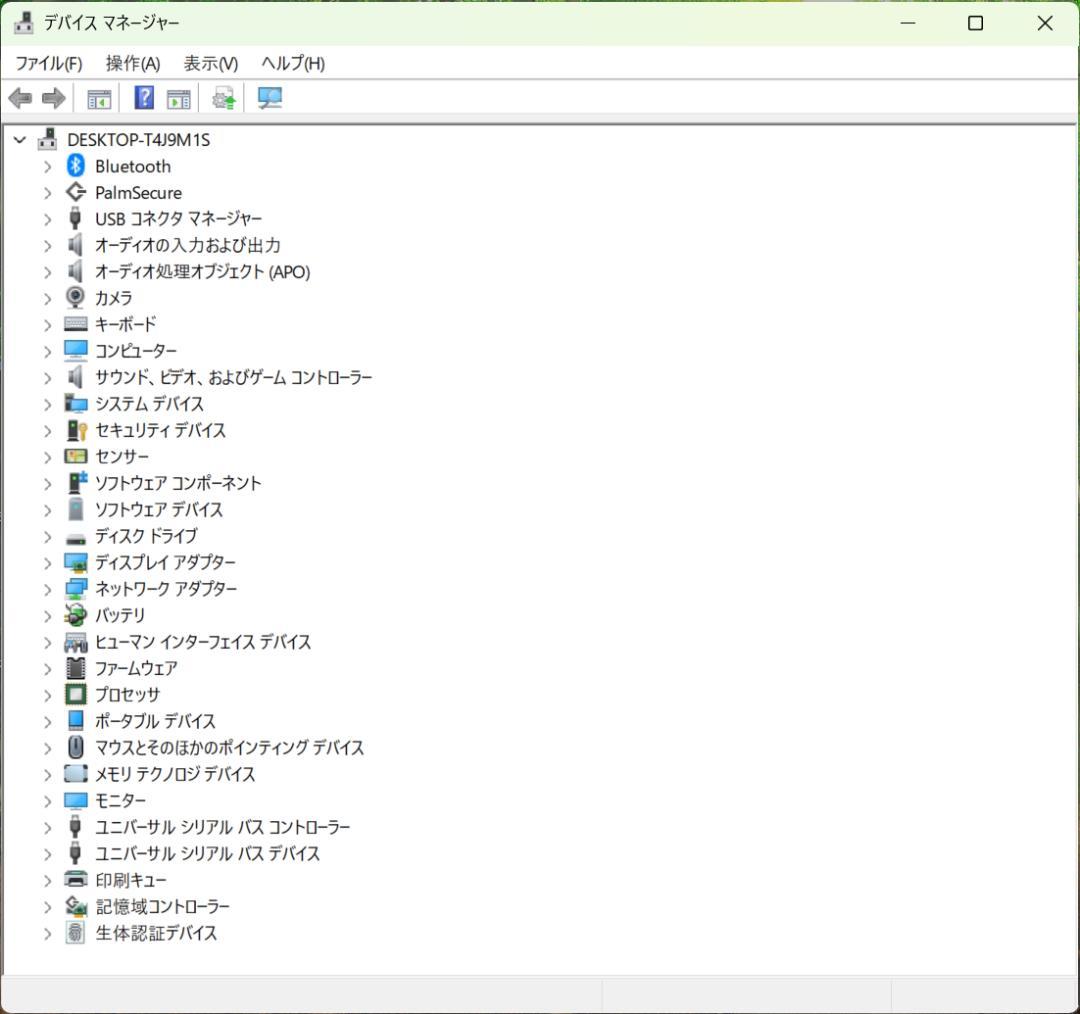The height and width of the screenshot is (1014, 1080).
Task: Click the show/hide console tree toolbar icon
Action: tap(99, 98)
